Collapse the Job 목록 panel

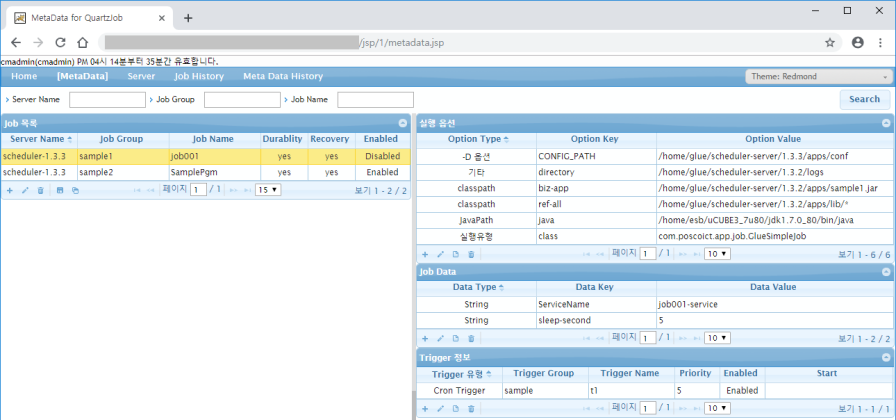(403, 123)
